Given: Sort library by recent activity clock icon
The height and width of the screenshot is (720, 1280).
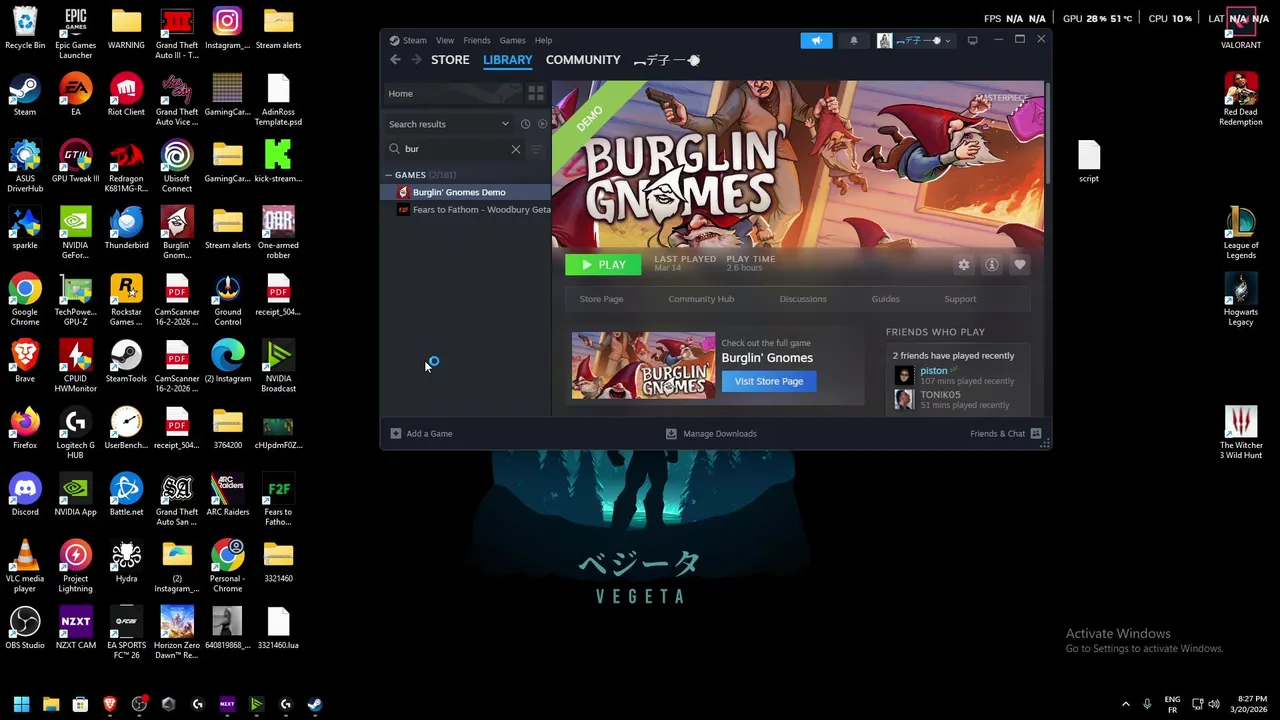Looking at the screenshot, I should click(525, 124).
